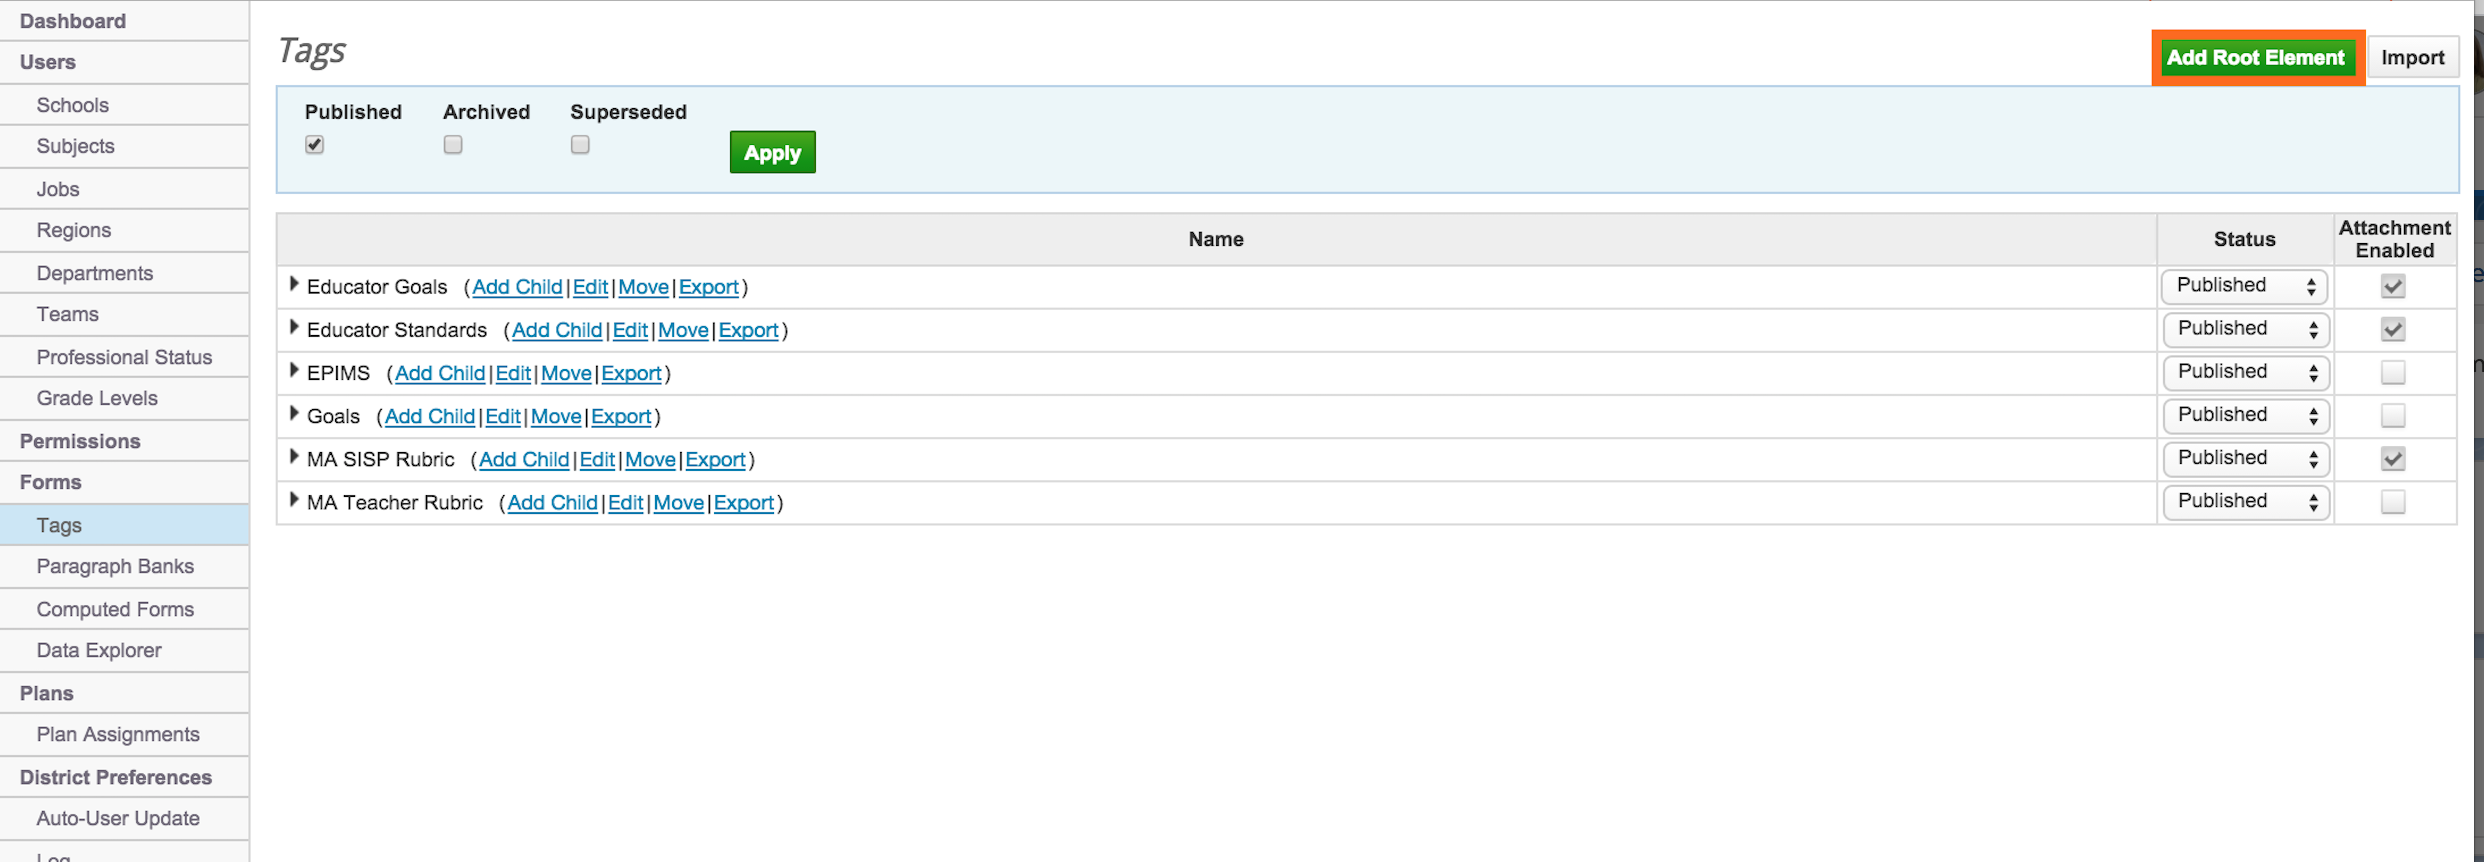Toggle the Published filter checkbox
The height and width of the screenshot is (862, 2484).
pos(315,145)
